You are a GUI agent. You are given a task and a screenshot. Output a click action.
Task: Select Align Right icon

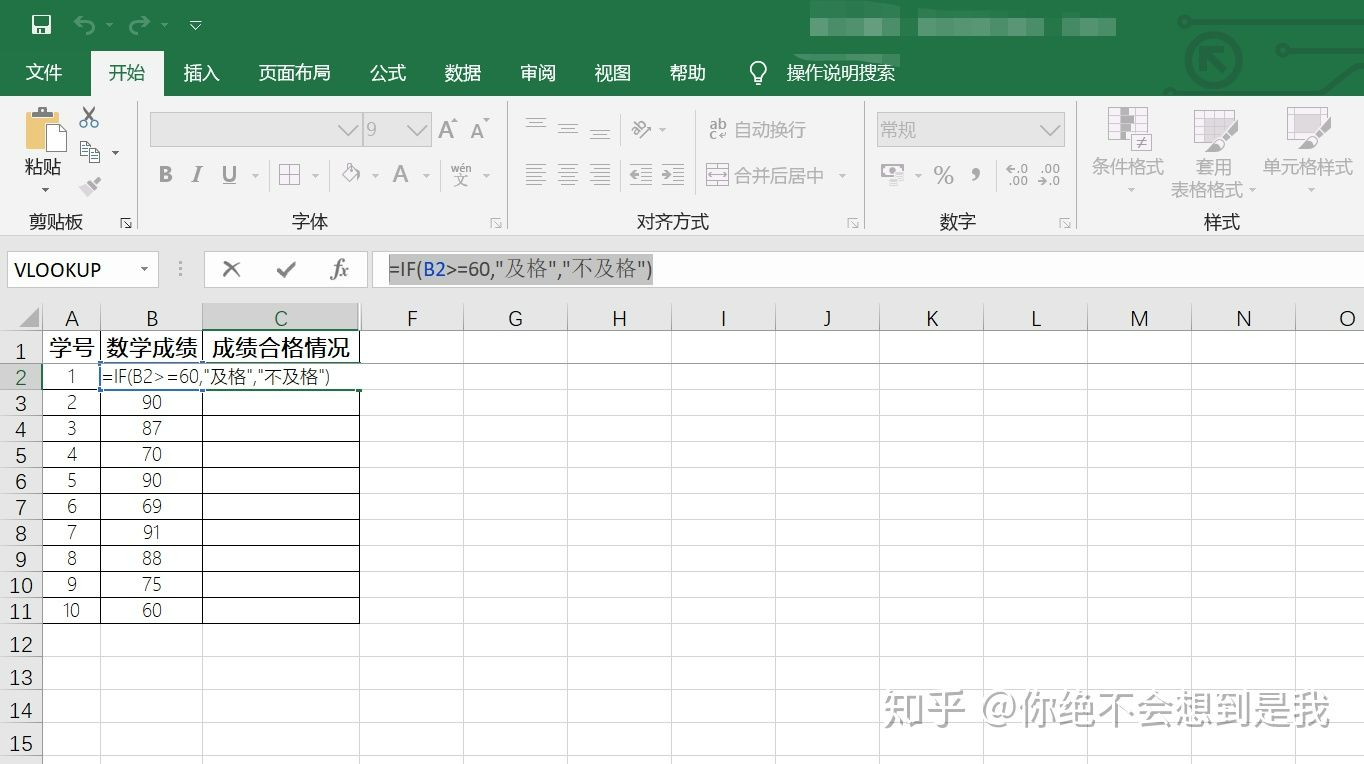pyautogui.click(x=600, y=175)
